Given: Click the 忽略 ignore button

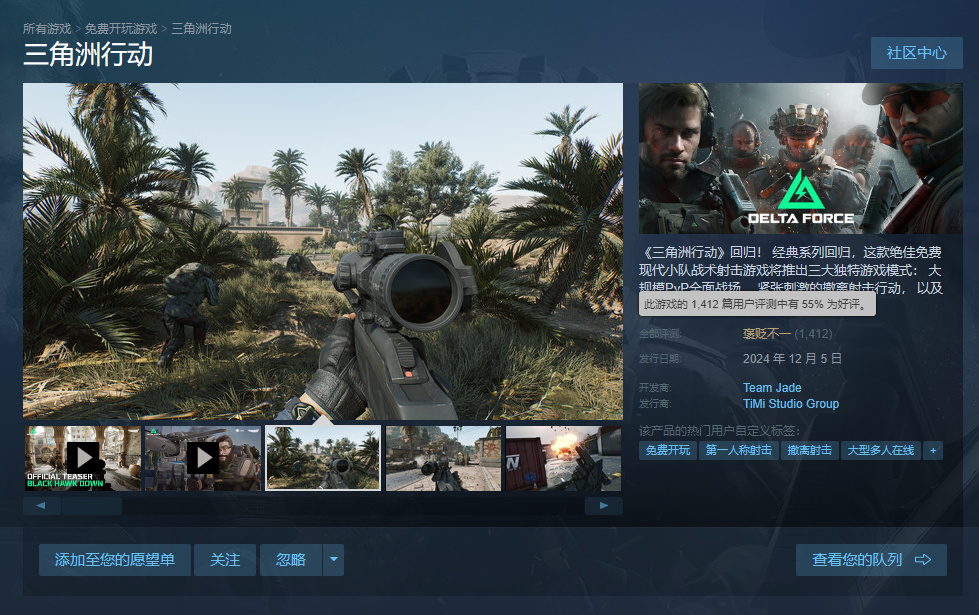Looking at the screenshot, I should click(x=291, y=560).
